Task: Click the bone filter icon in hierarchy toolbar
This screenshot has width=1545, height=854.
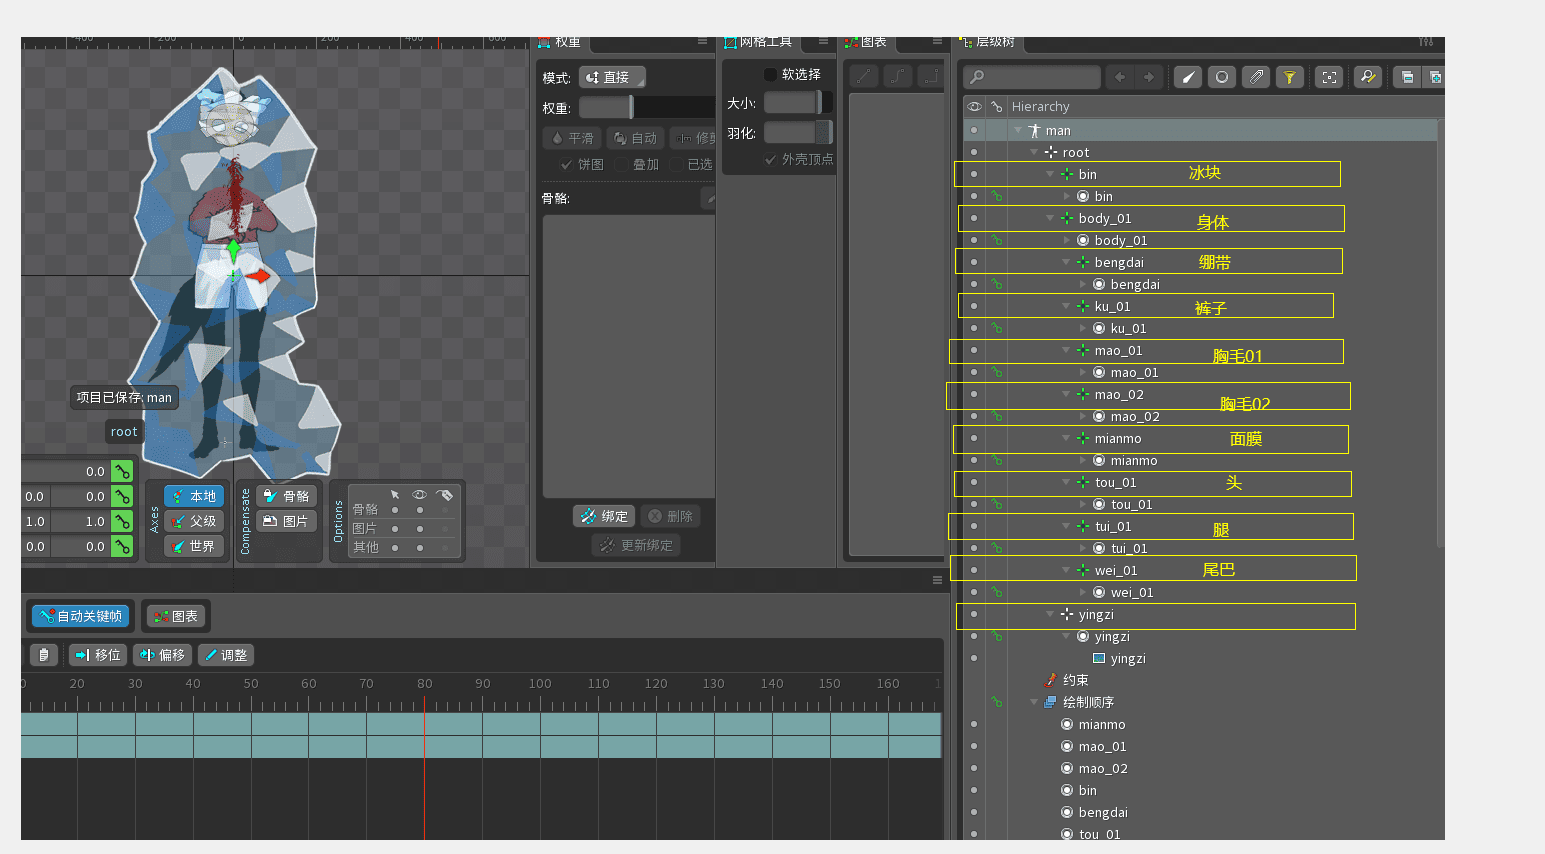Action: (x=1188, y=77)
